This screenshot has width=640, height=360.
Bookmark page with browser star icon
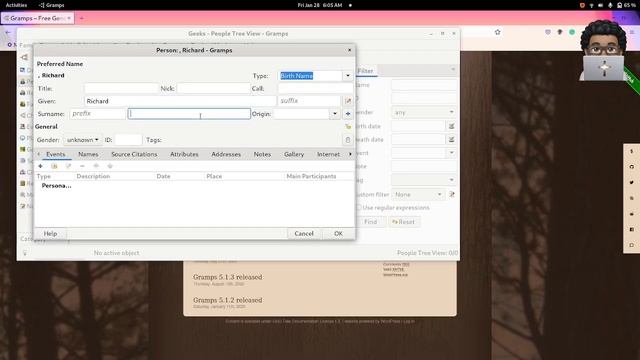pos(498,32)
